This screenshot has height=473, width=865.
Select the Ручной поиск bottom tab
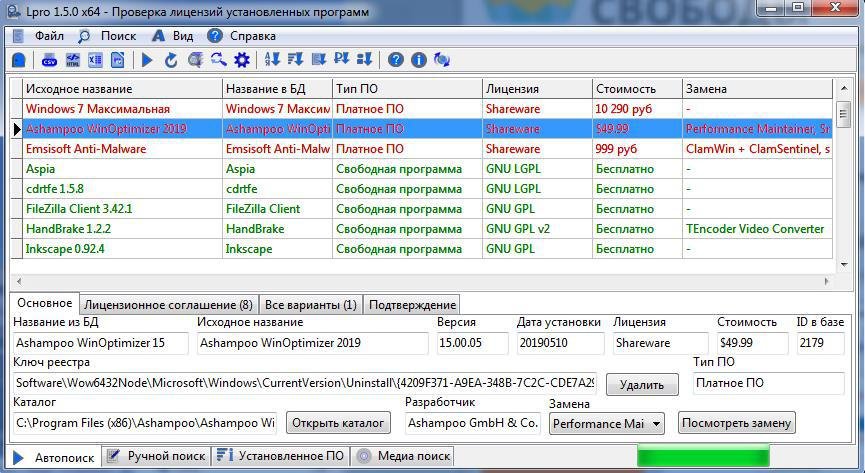pyautogui.click(x=157, y=456)
